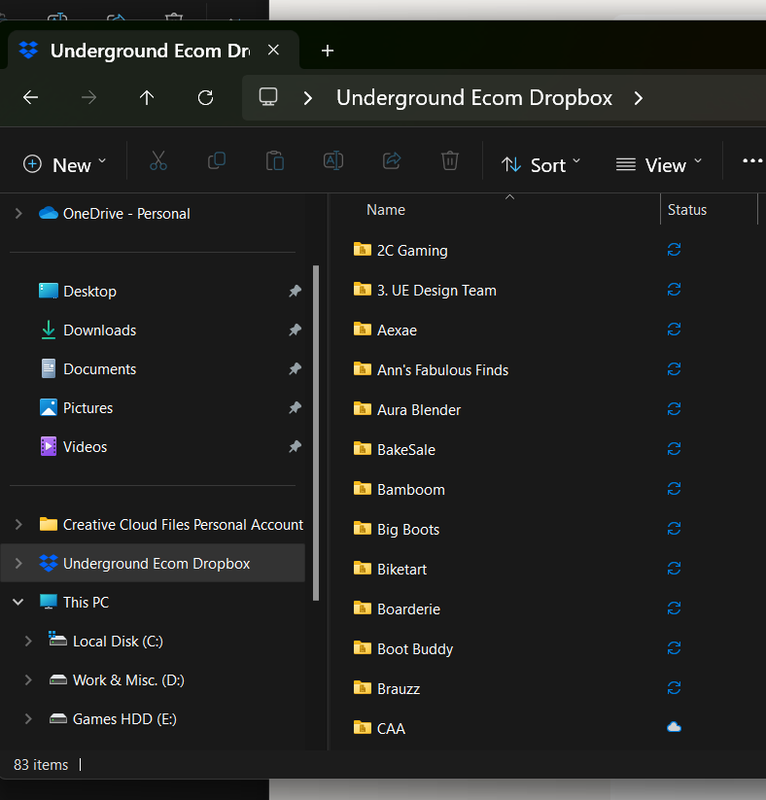The image size is (766, 800).
Task: Open Downloads from quick access sidebar
Action: 99,330
